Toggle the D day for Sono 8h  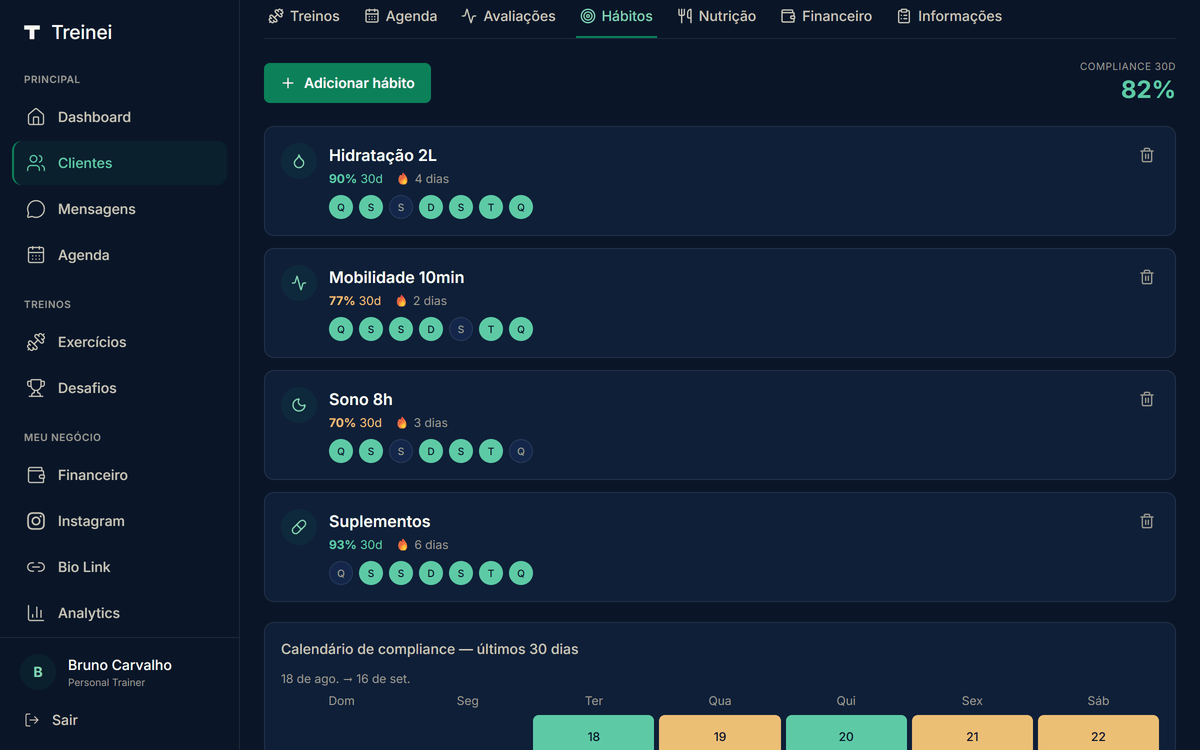[x=431, y=451]
